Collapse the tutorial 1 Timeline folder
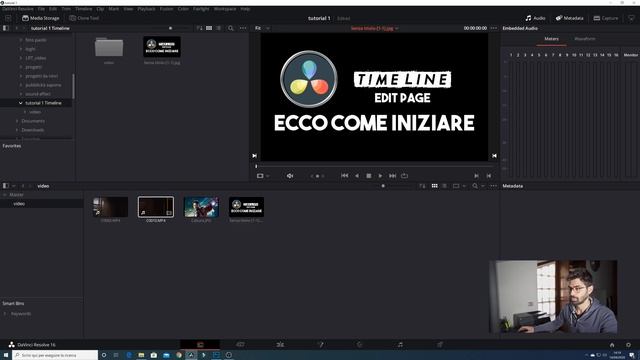640x360 pixels. pos(21,103)
